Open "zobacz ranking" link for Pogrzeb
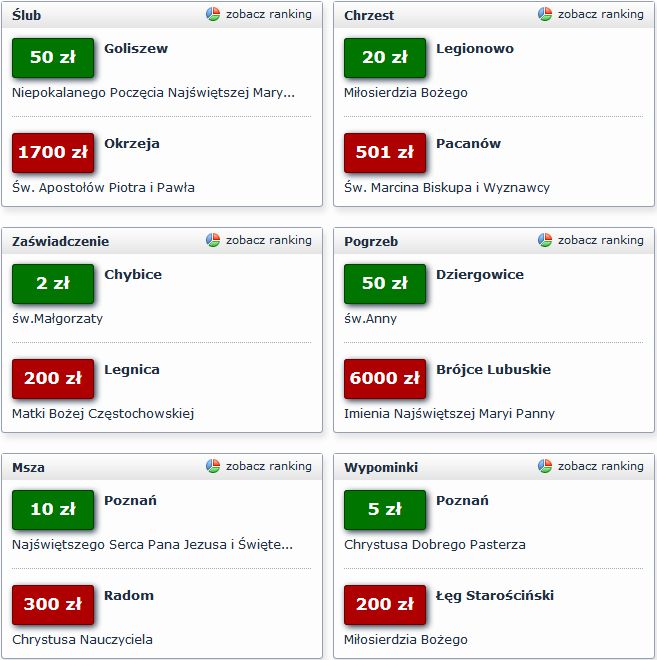 point(600,241)
